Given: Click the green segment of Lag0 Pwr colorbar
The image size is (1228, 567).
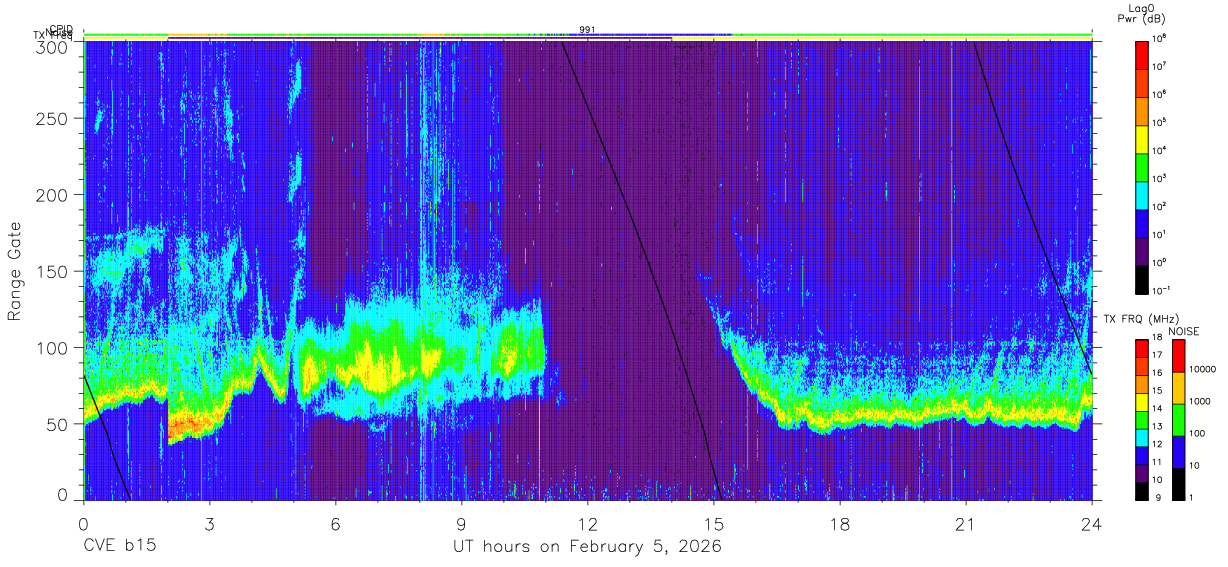Looking at the screenshot, I should 1141,168.
